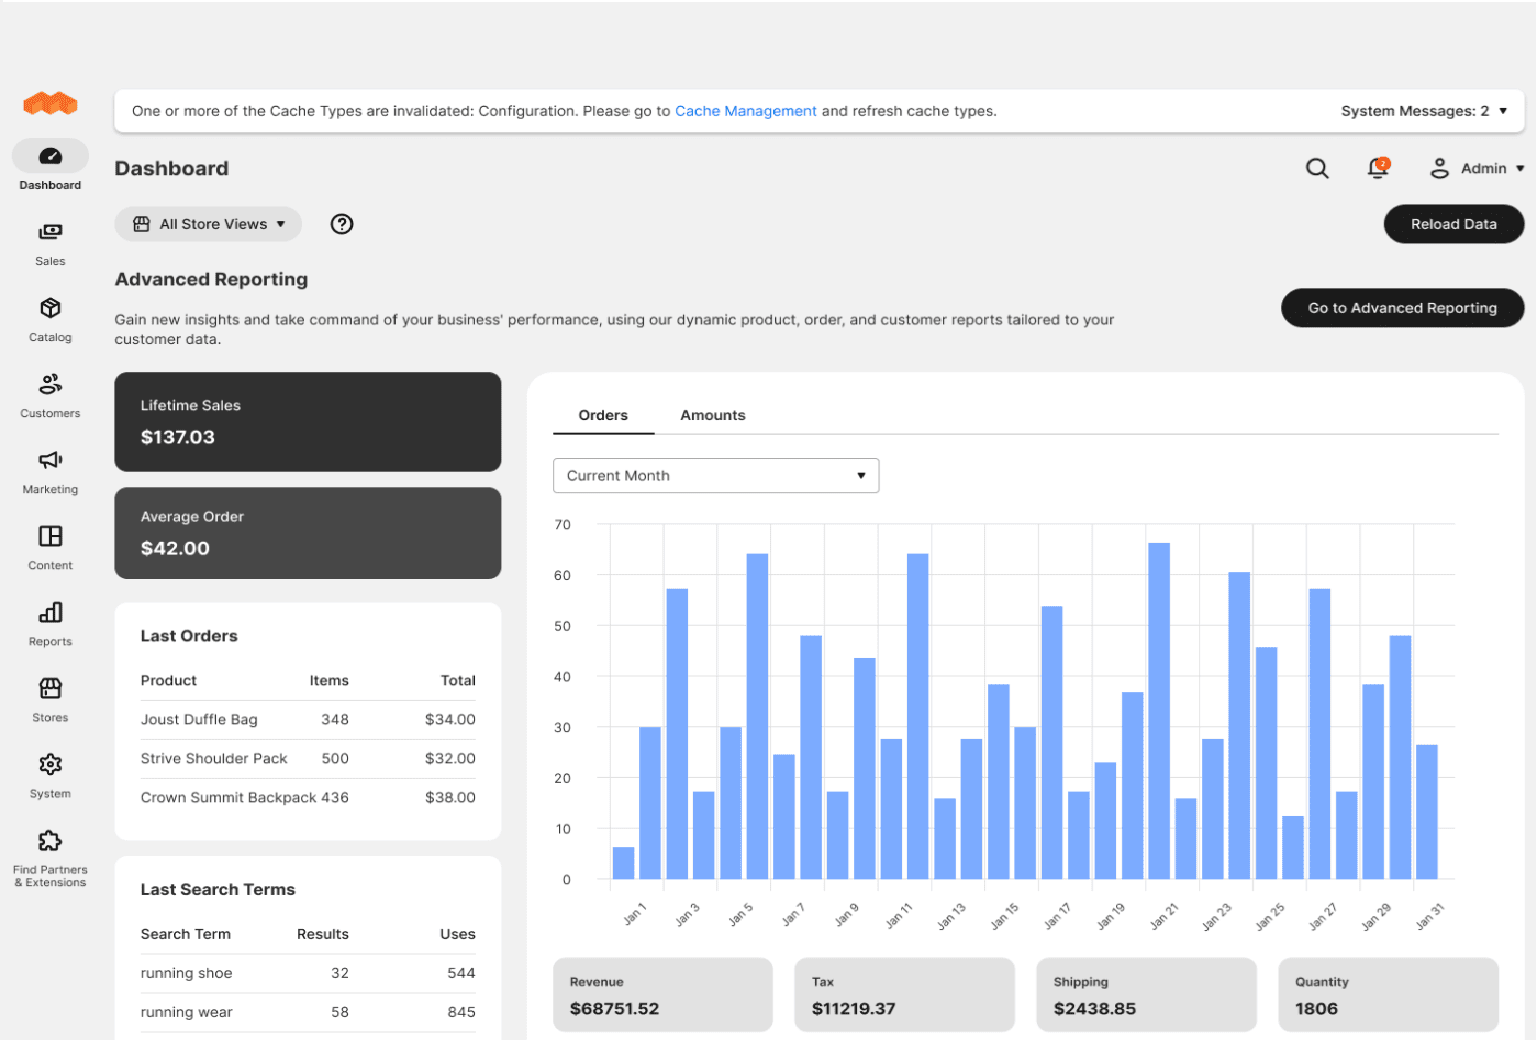Open the notifications bell
The height and width of the screenshot is (1040, 1536).
(x=1378, y=168)
